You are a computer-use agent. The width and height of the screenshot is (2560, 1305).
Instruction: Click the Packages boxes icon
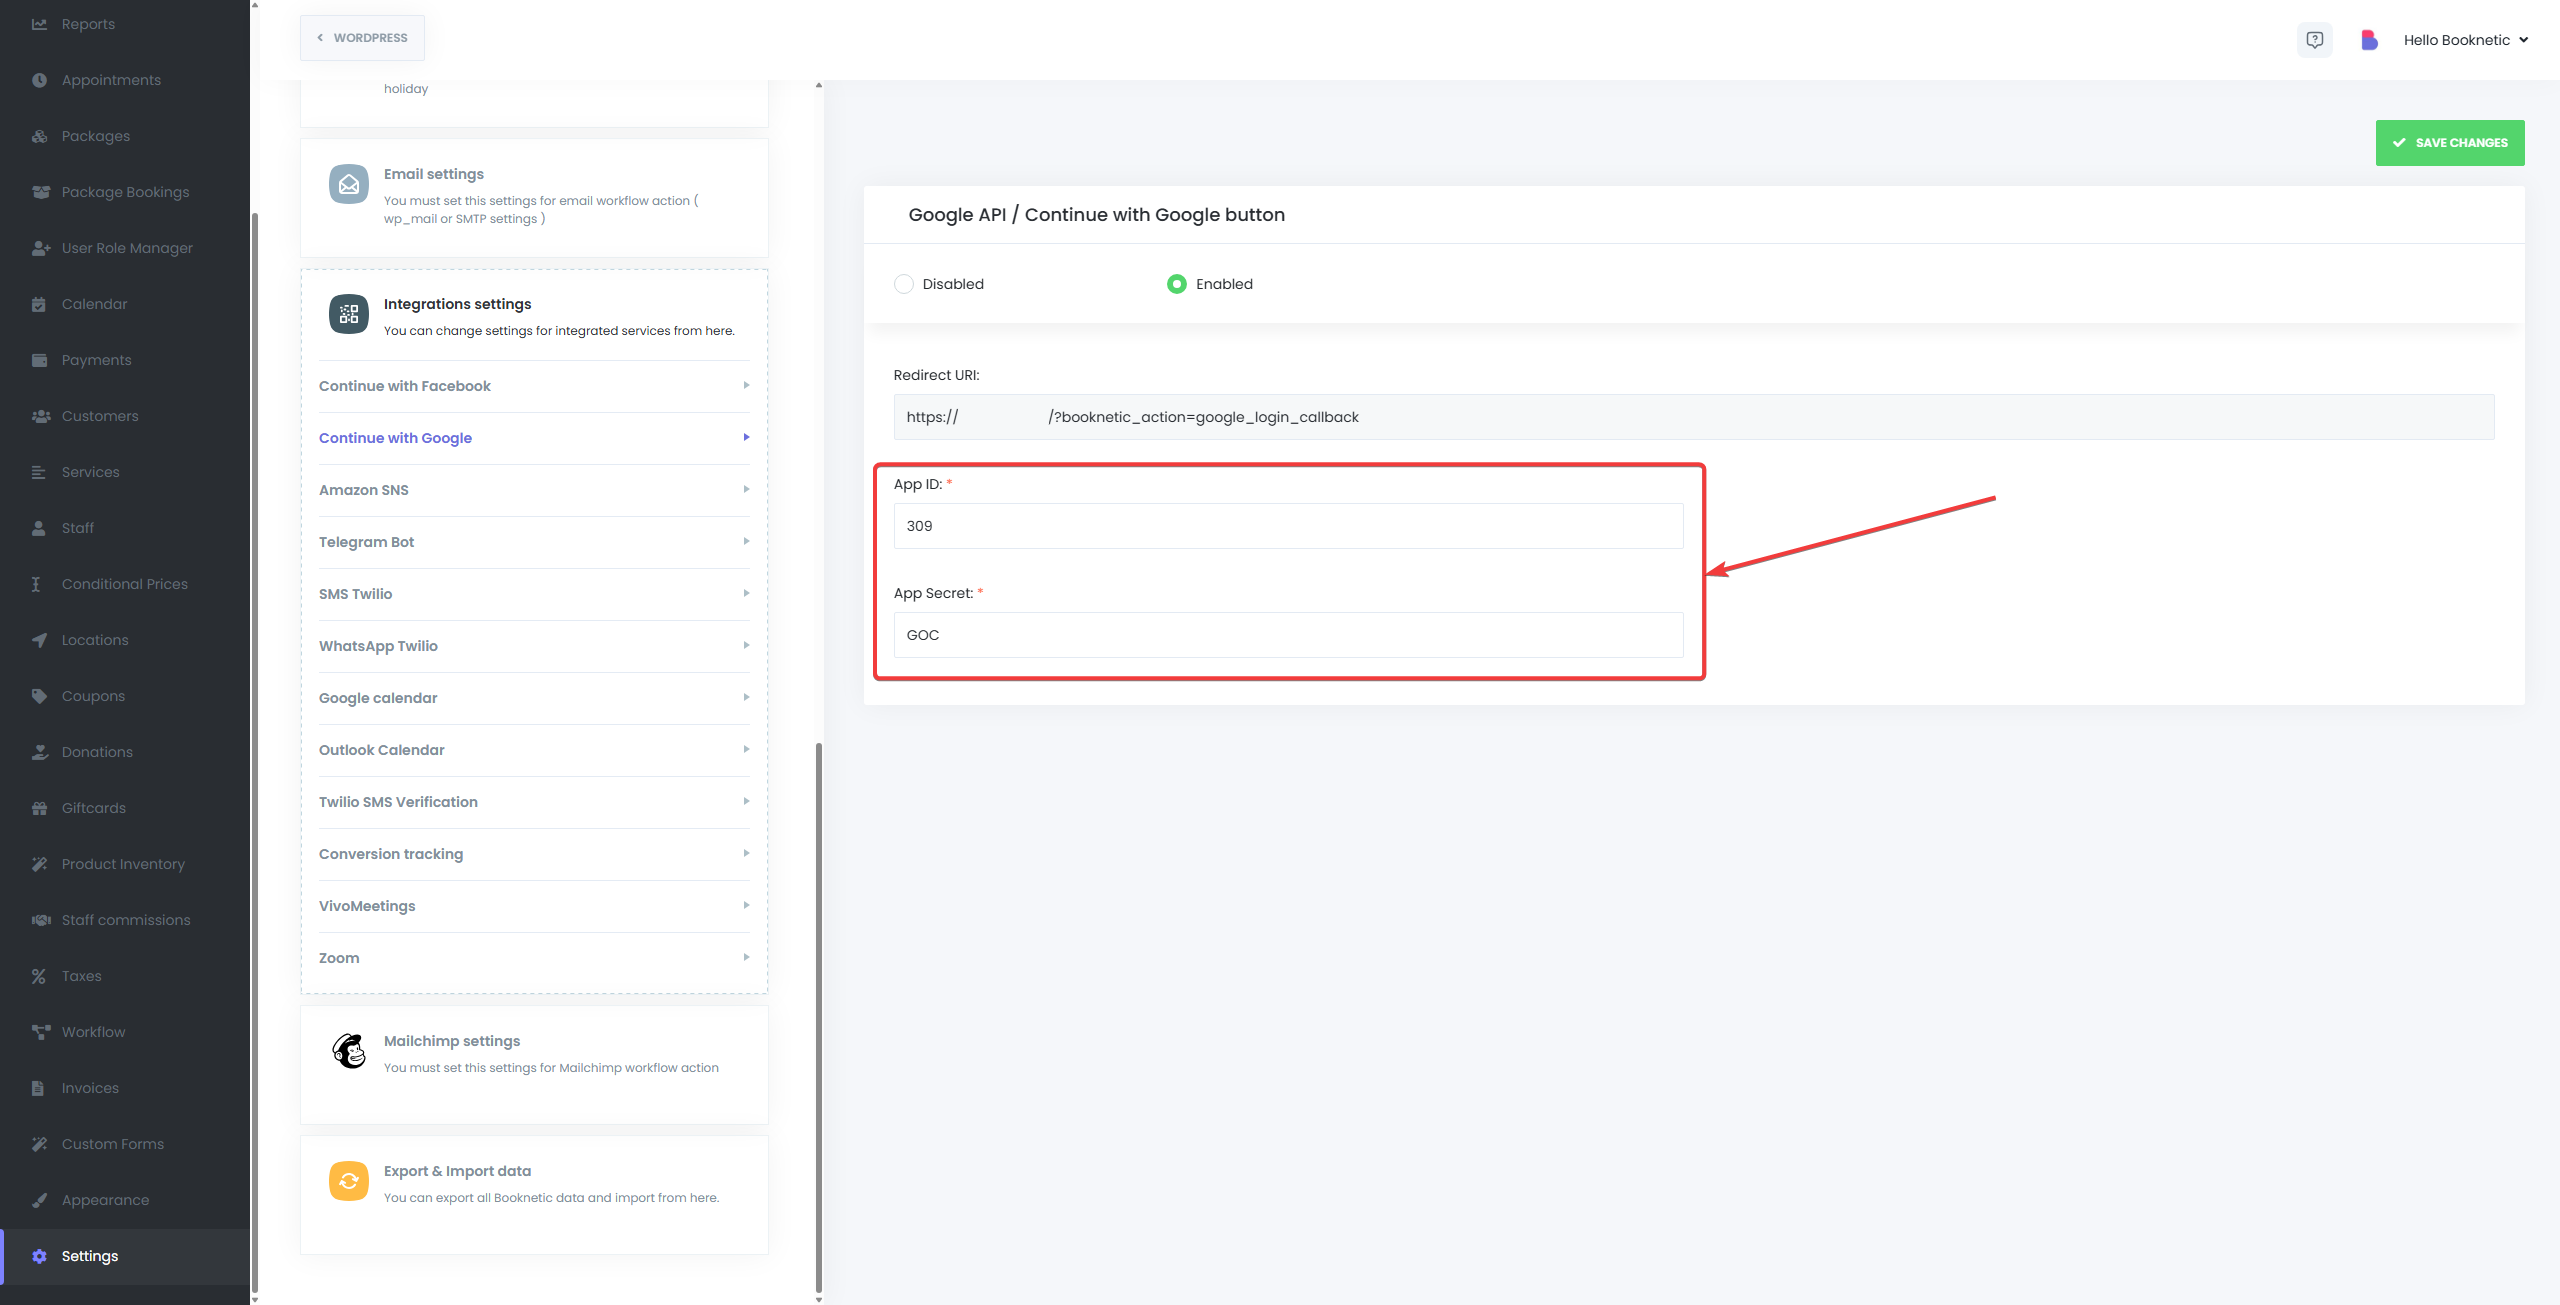point(39,136)
